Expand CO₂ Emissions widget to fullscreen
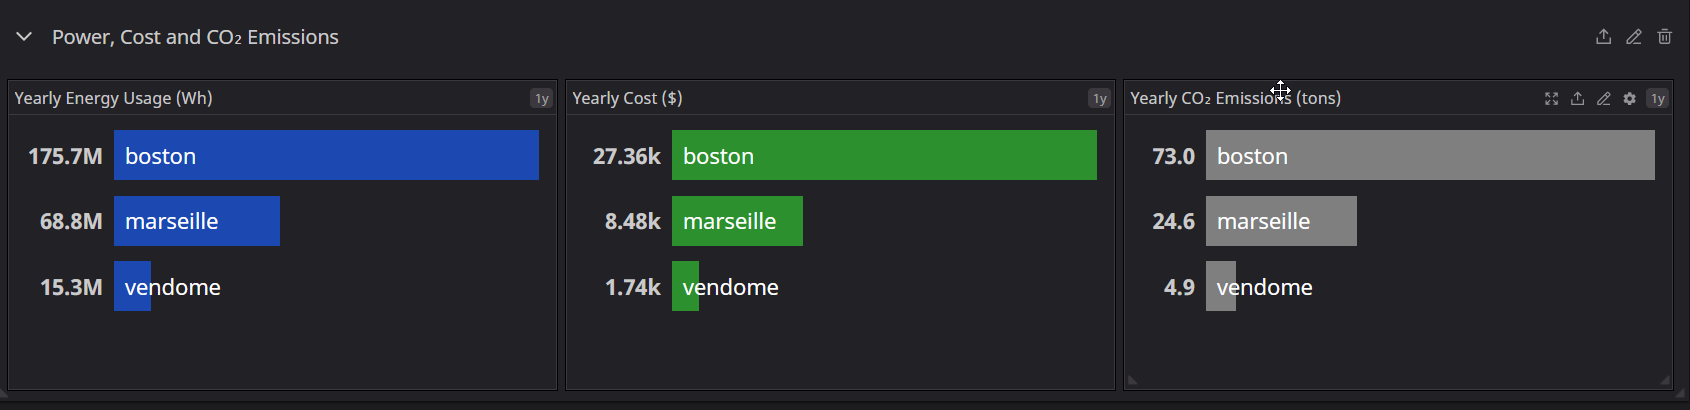The image size is (1690, 410). coord(1551,98)
